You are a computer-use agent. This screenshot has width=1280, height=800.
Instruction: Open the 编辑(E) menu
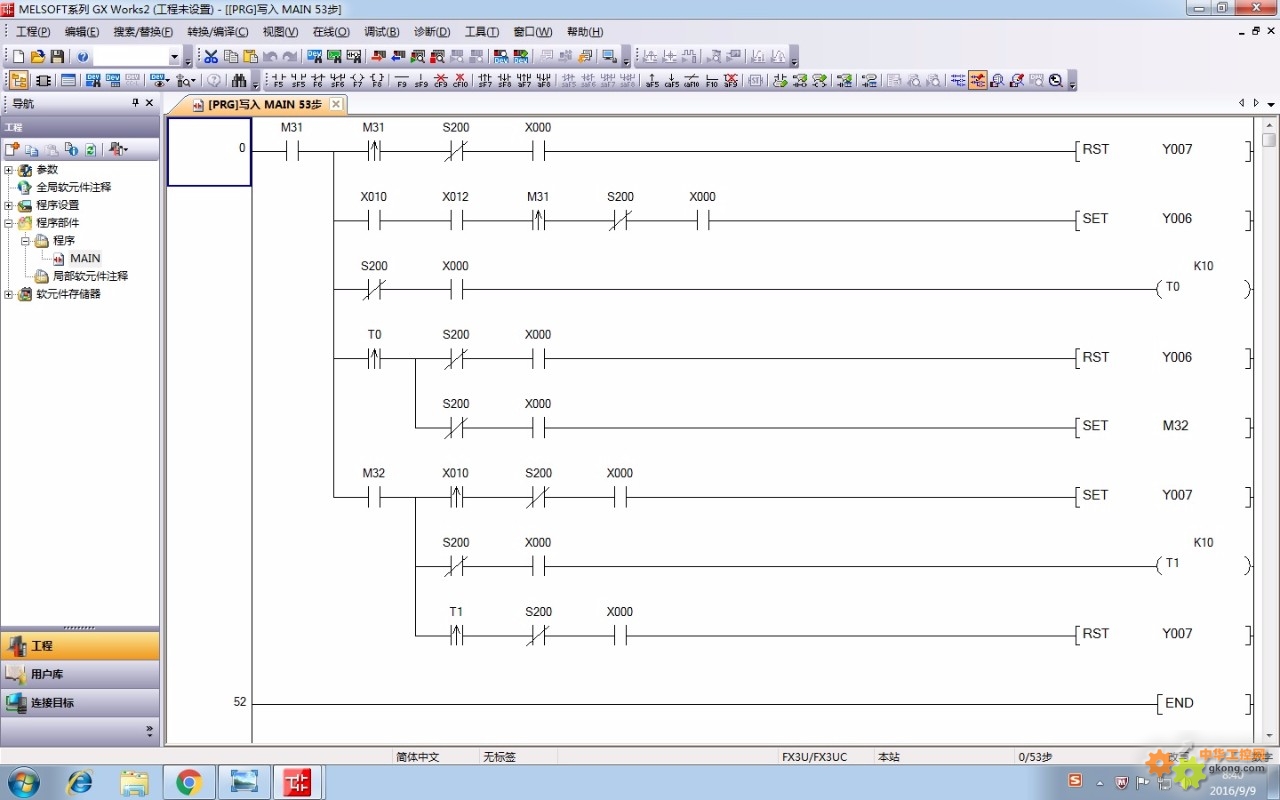tap(82, 32)
